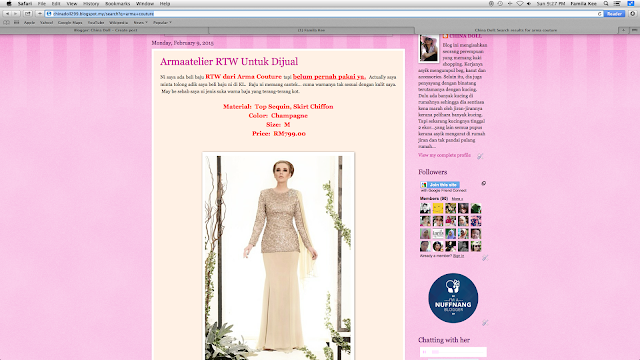Open post title Armaatelier RTW Untuk Dijual
This screenshot has width=640, height=360.
point(229,62)
